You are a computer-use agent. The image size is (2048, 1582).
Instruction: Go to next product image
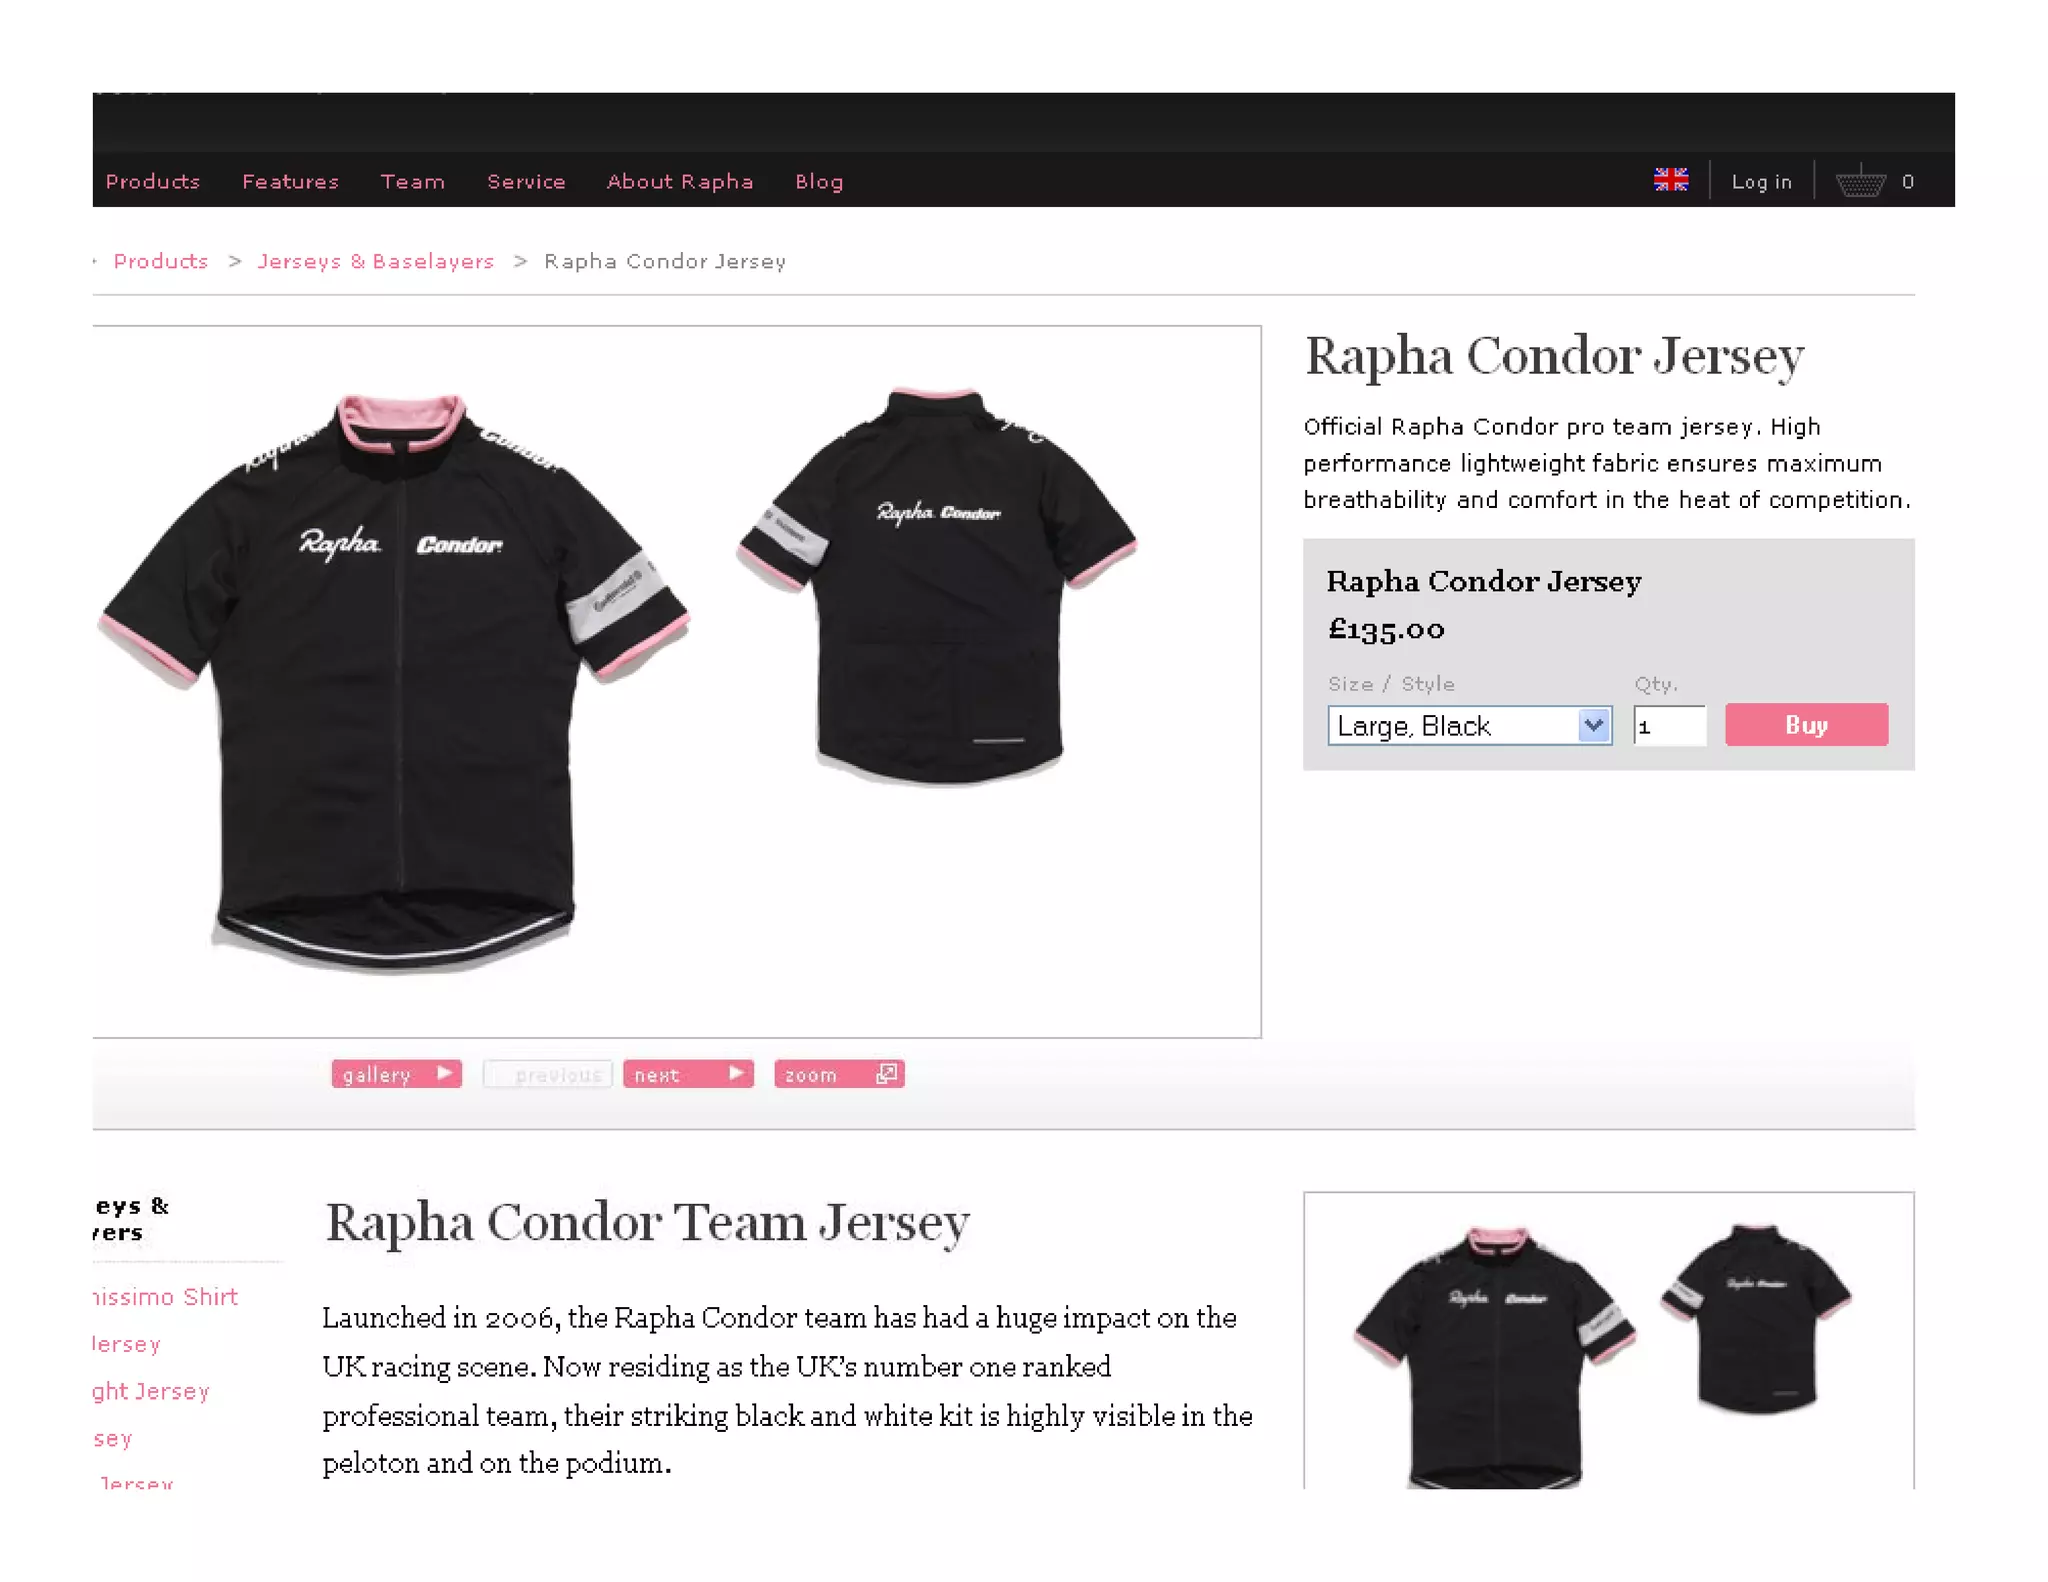pyautogui.click(x=688, y=1074)
